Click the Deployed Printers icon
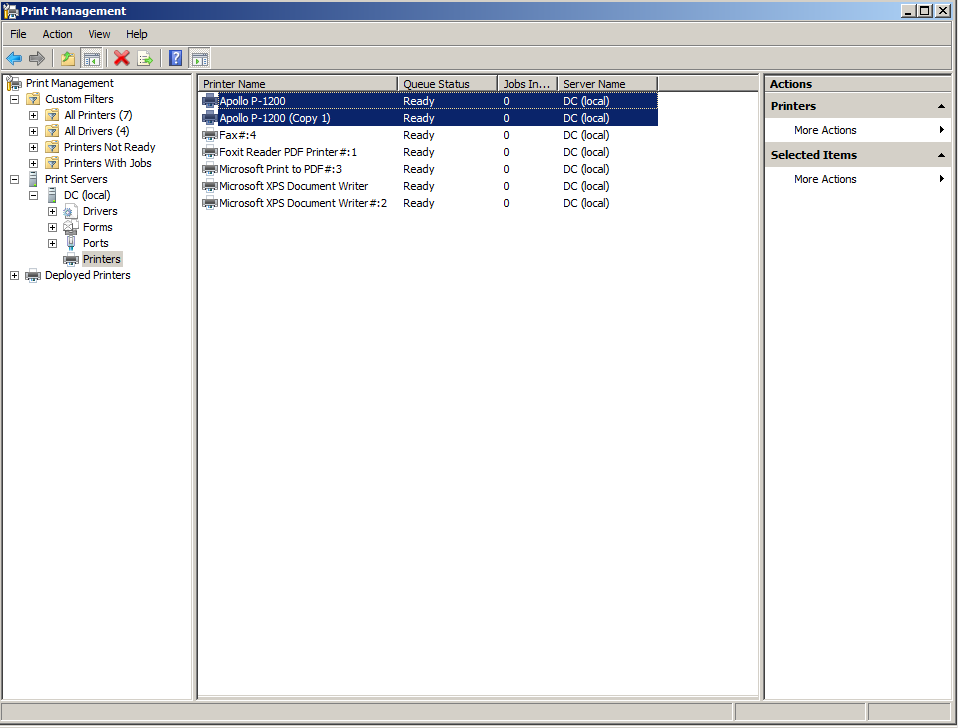The height and width of the screenshot is (728, 958). pyautogui.click(x=33, y=275)
